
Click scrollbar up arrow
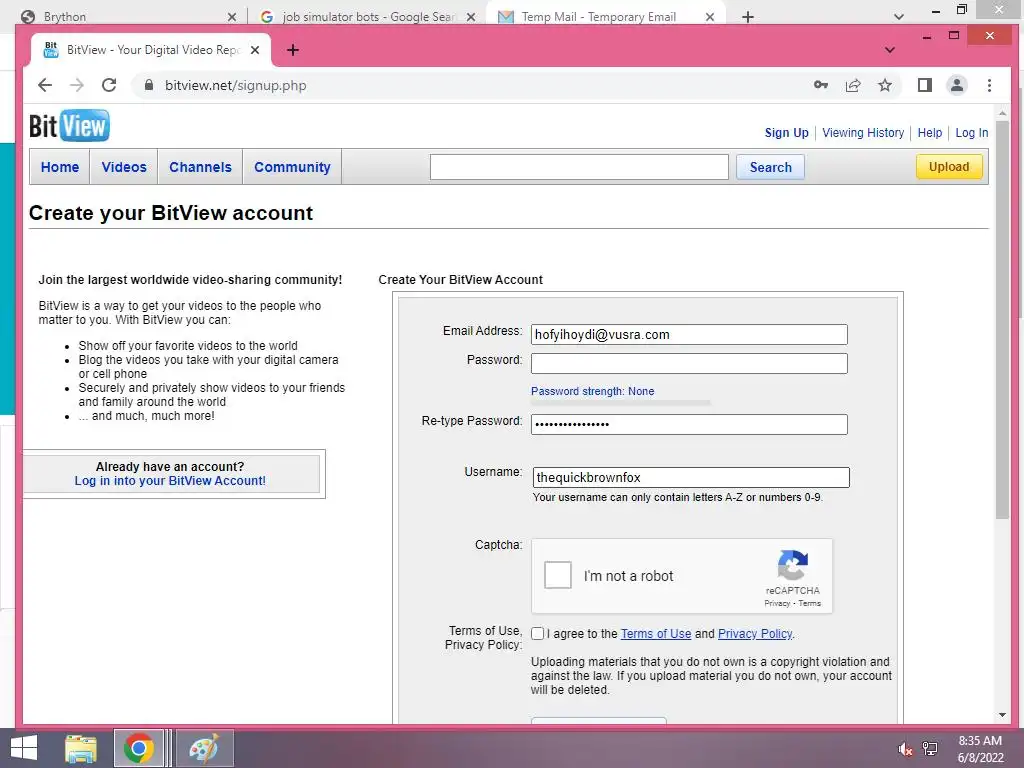(x=1002, y=114)
